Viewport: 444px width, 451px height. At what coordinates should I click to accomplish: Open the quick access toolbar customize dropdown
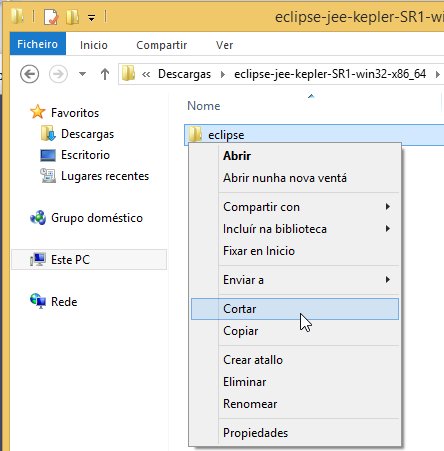91,17
